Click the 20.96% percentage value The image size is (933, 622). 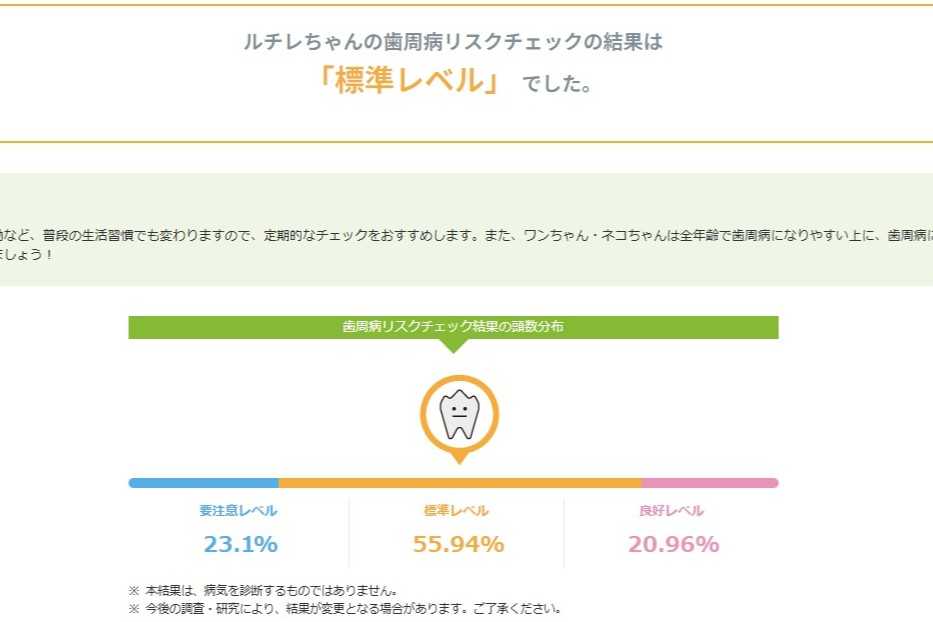tap(673, 545)
